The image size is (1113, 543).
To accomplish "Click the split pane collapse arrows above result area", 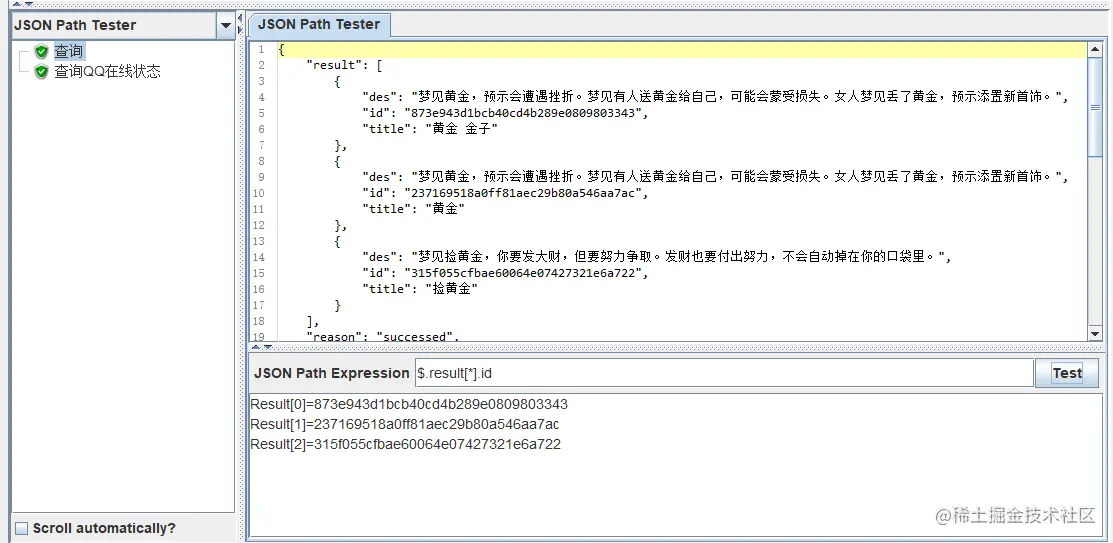I will pos(262,347).
